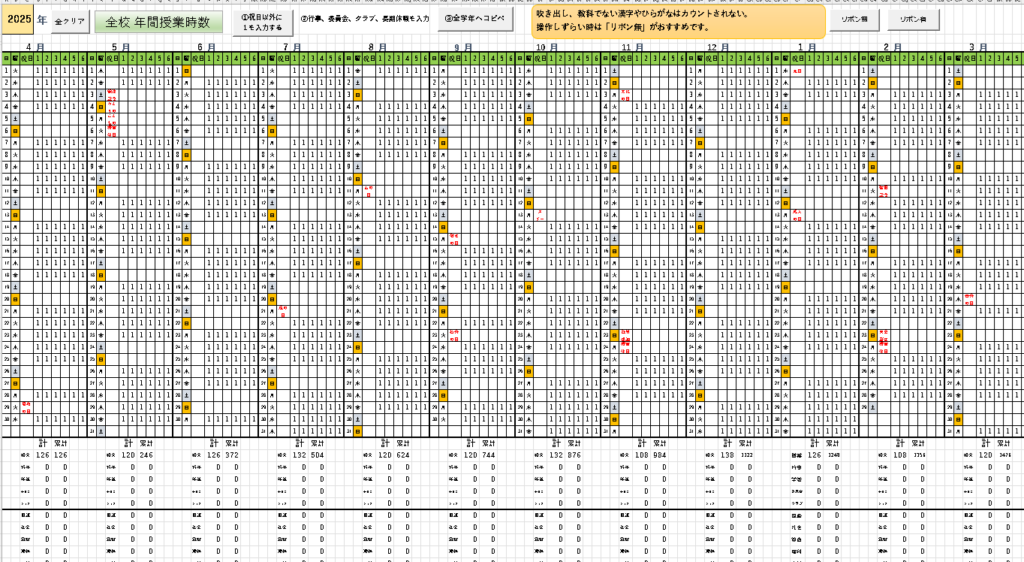
Task: Select the 11 月 month heading
Action: (x=632, y=47)
